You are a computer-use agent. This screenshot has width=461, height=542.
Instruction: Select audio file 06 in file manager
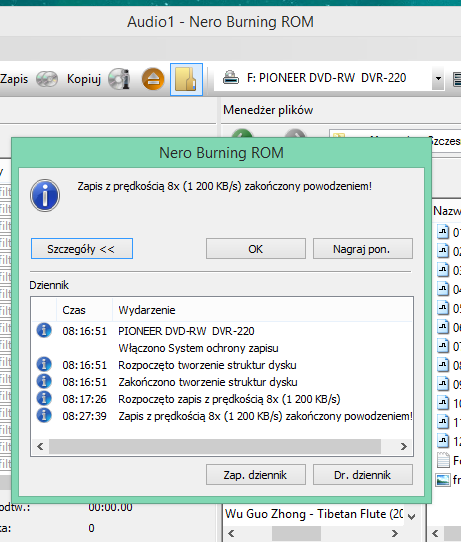[448, 327]
